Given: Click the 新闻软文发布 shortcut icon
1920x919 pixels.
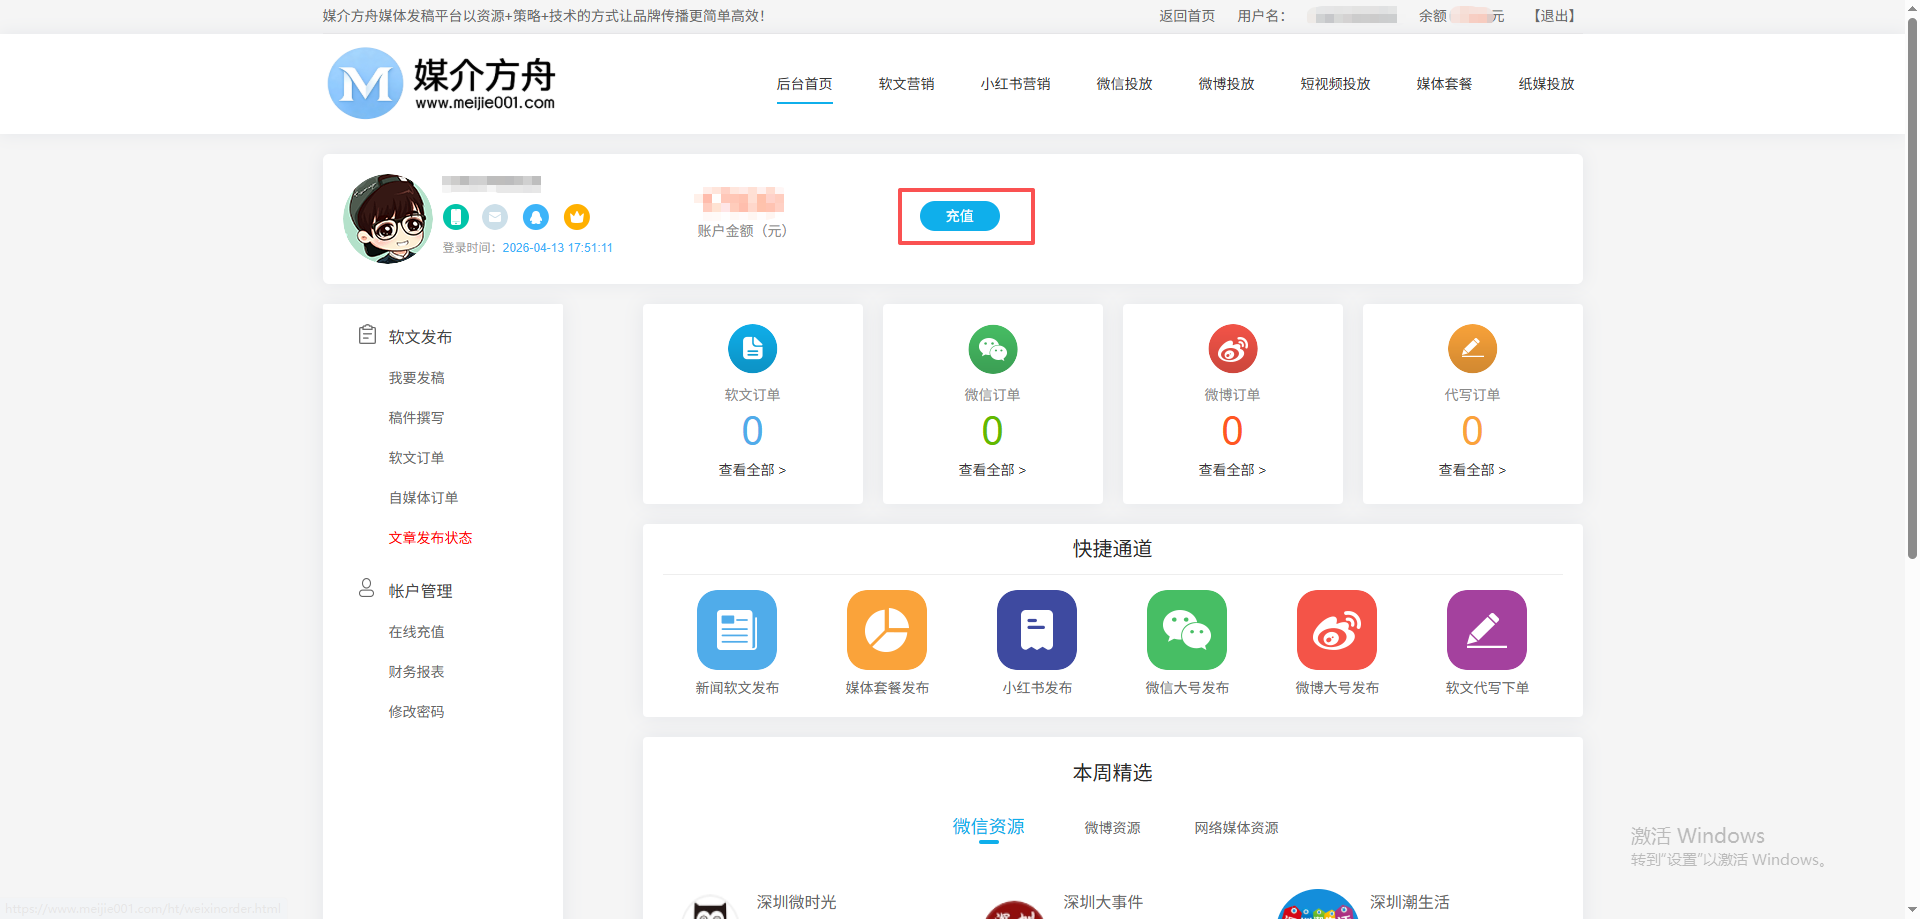Looking at the screenshot, I should [x=736, y=630].
